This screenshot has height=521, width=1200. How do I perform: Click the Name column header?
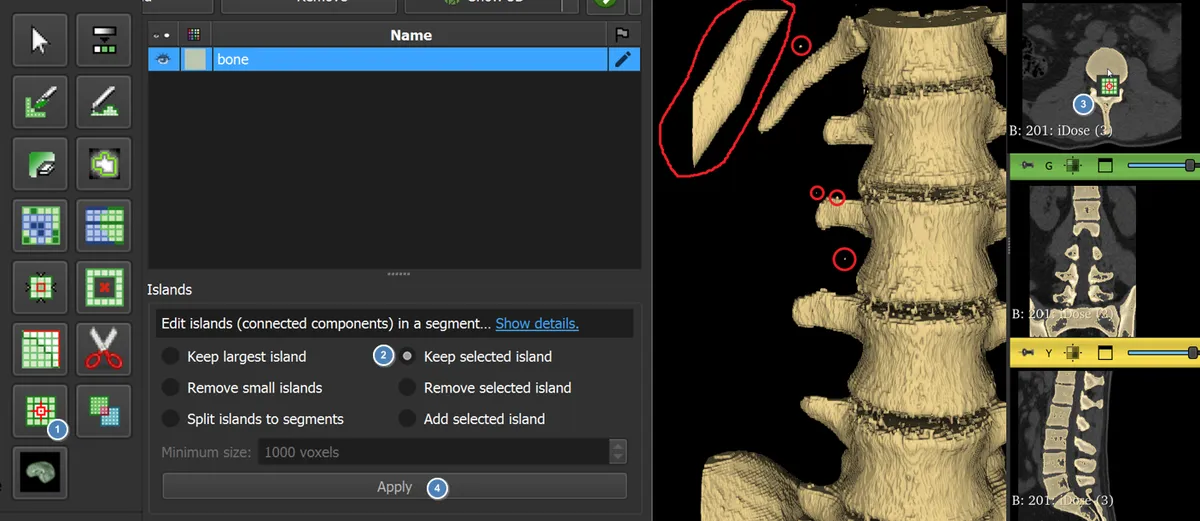point(411,35)
